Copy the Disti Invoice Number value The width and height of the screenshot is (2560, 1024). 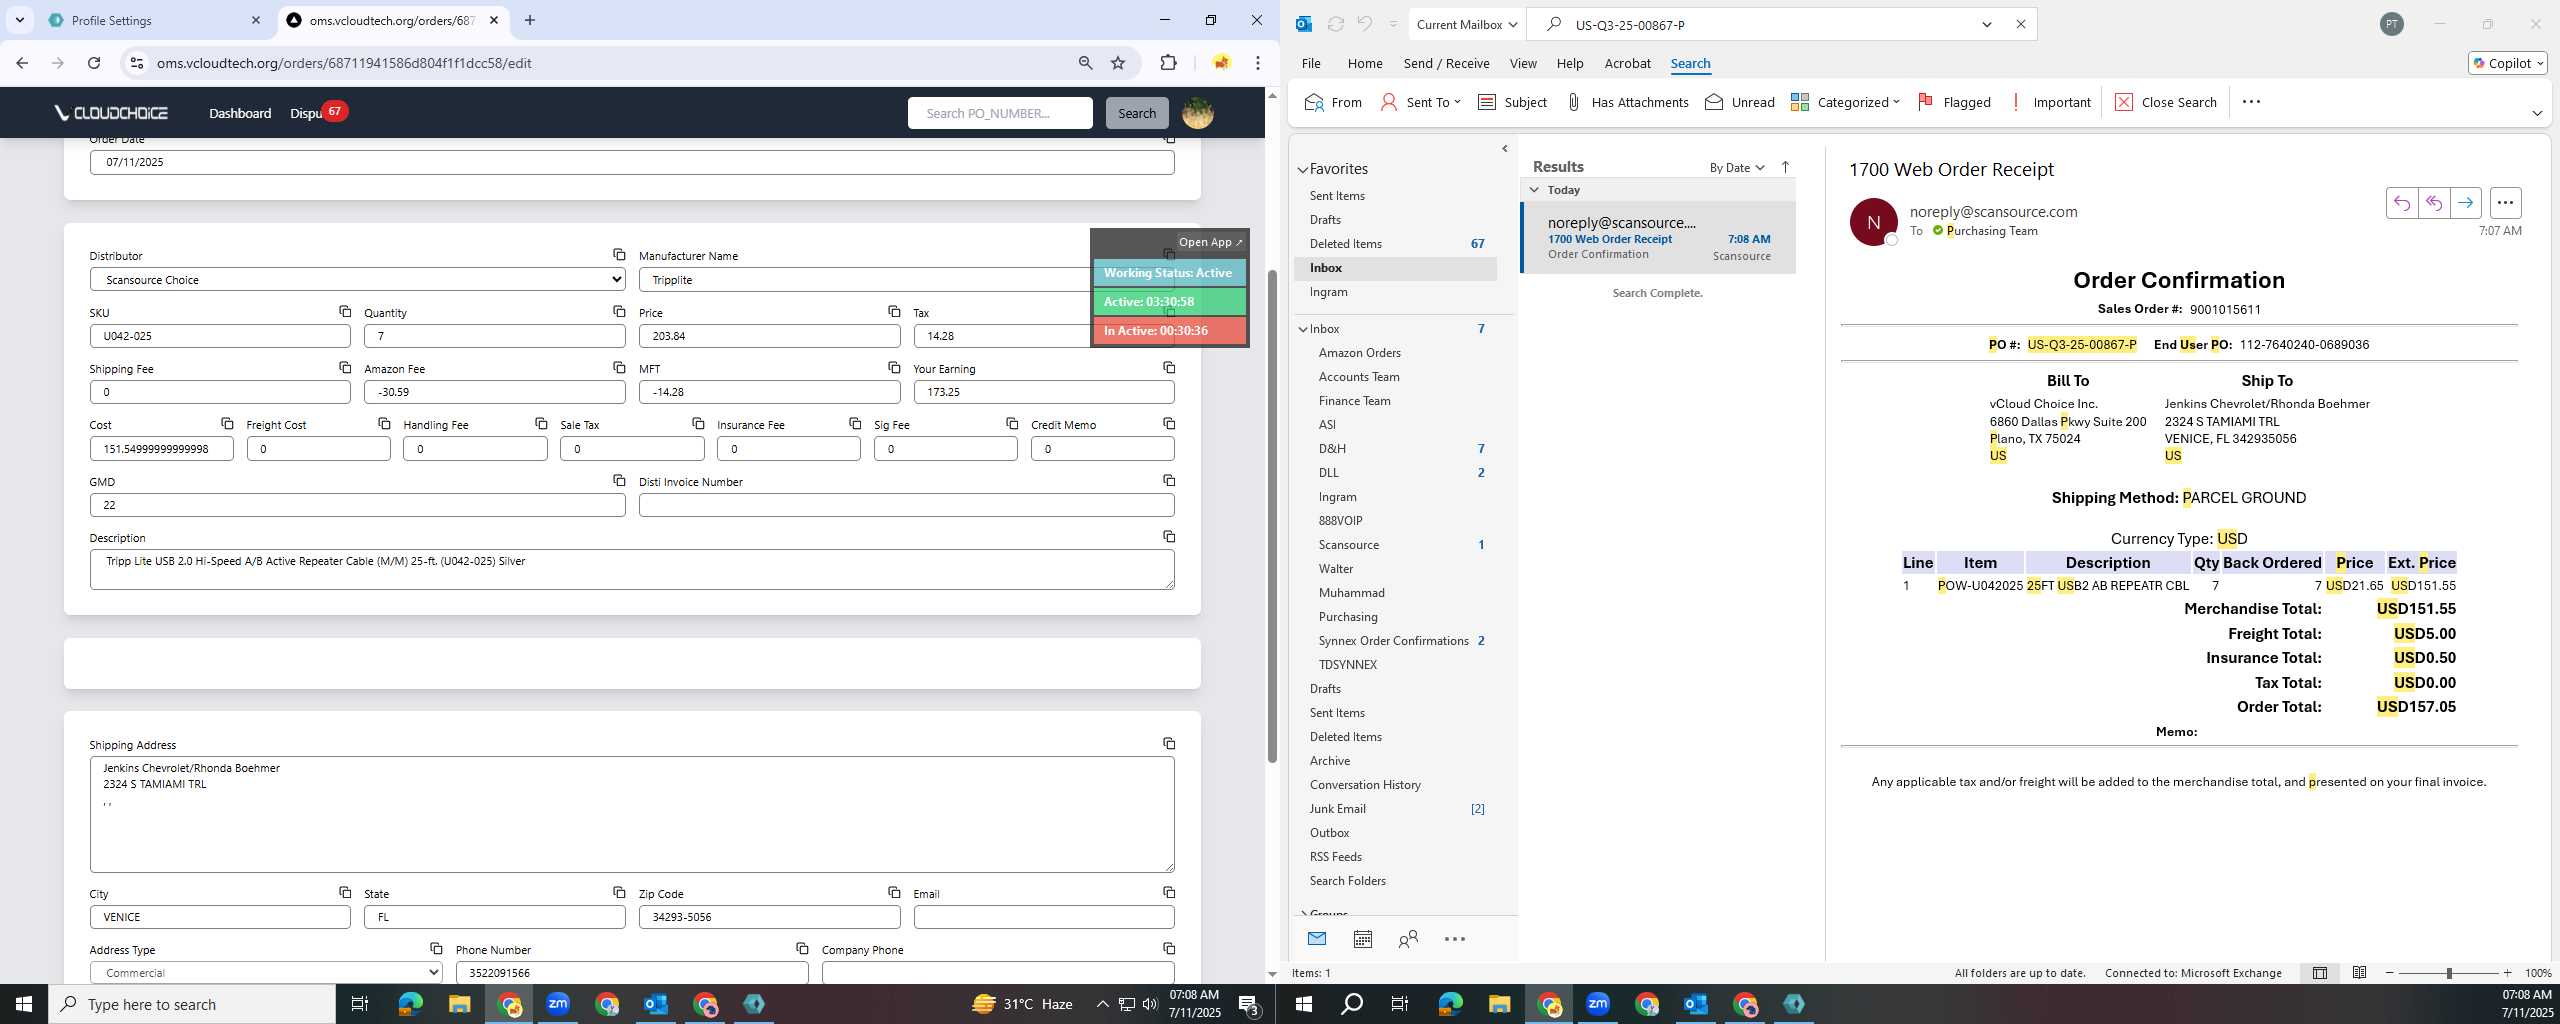[1169, 481]
